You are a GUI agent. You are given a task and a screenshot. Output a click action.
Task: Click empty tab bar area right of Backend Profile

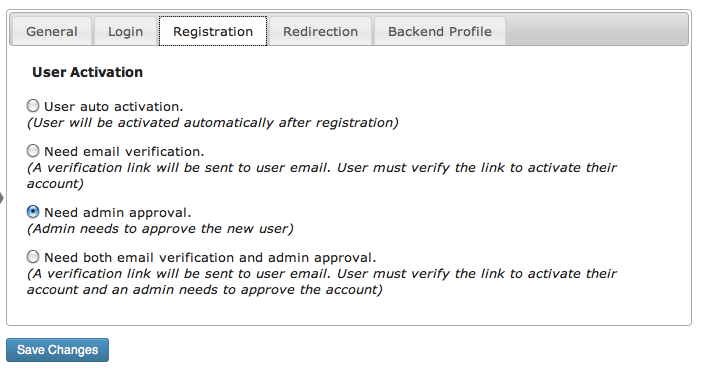point(597,29)
